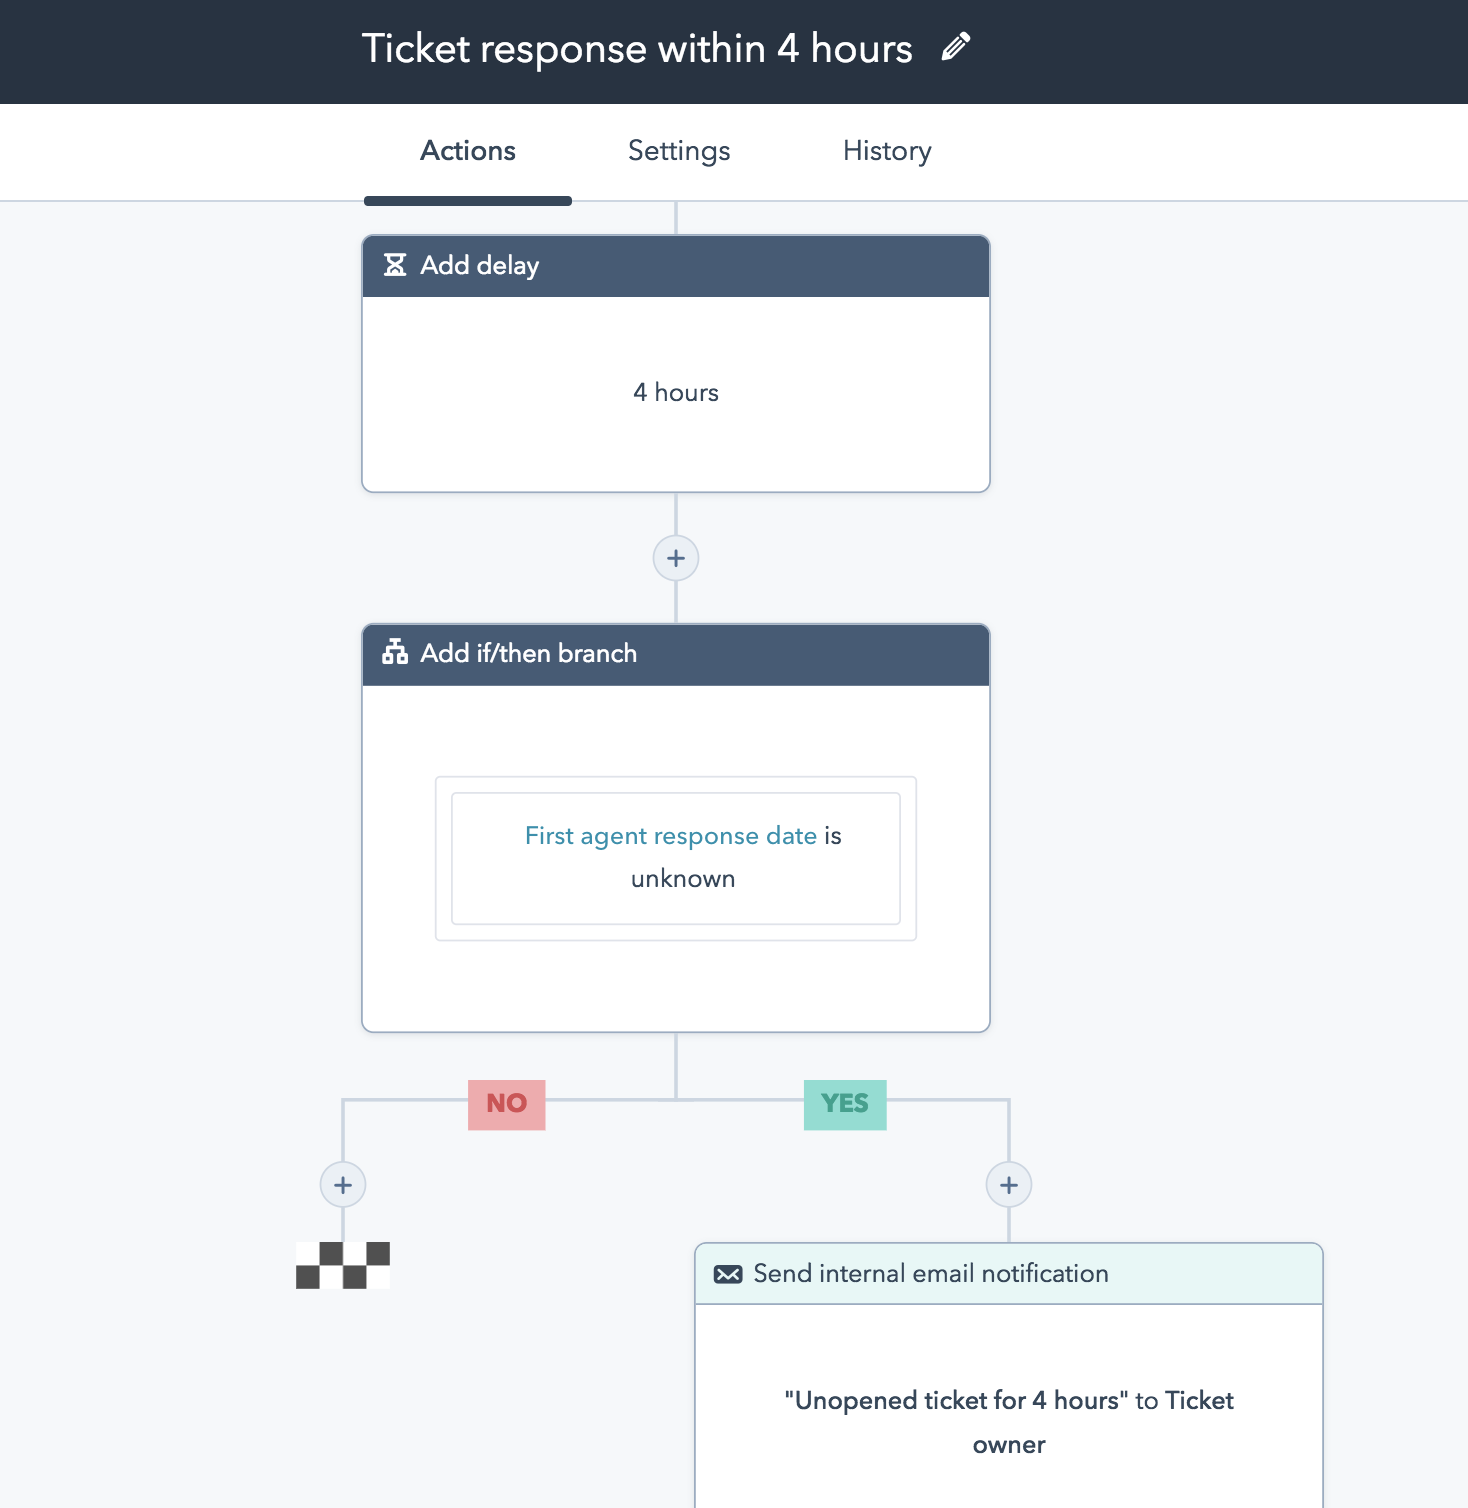Screen dimensions: 1468x1508
Task: Click the envelope icon on email notification
Action: pyautogui.click(x=728, y=1274)
